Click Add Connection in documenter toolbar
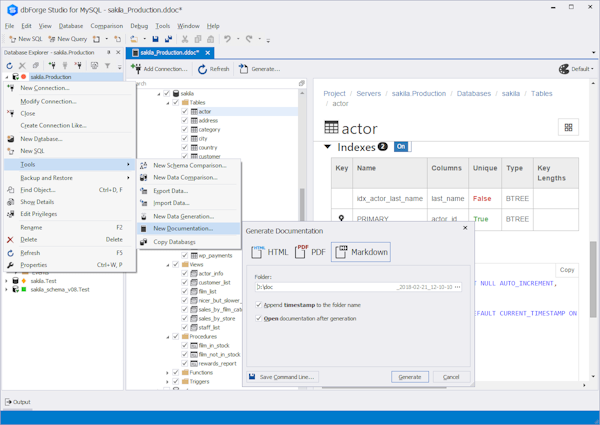600x425 pixels. click(x=159, y=69)
